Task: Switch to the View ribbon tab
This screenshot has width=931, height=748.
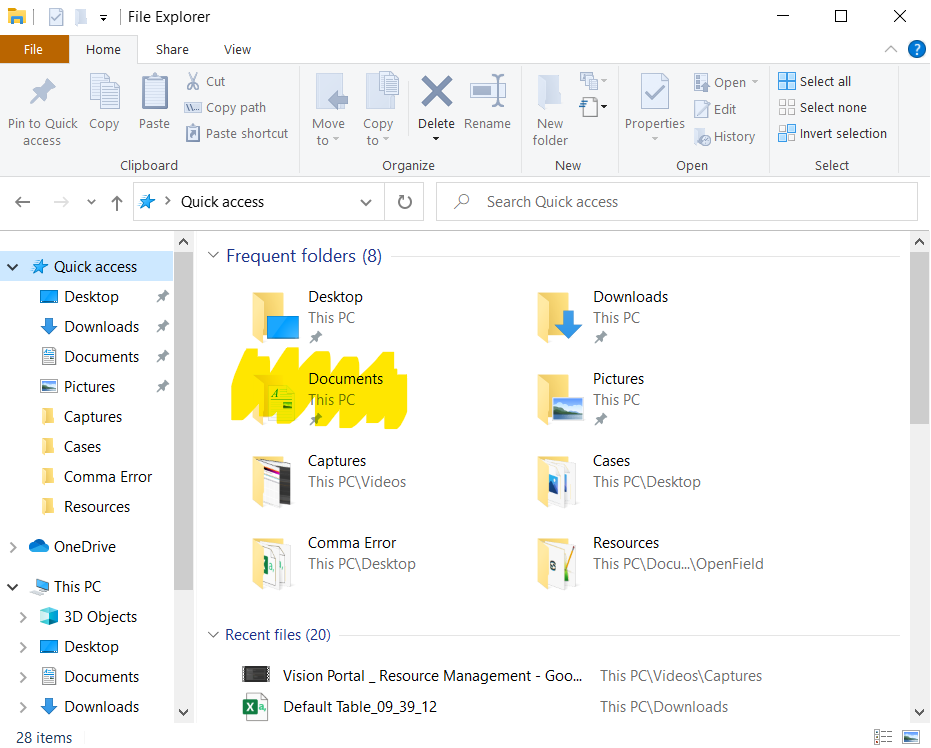Action: coord(238,49)
